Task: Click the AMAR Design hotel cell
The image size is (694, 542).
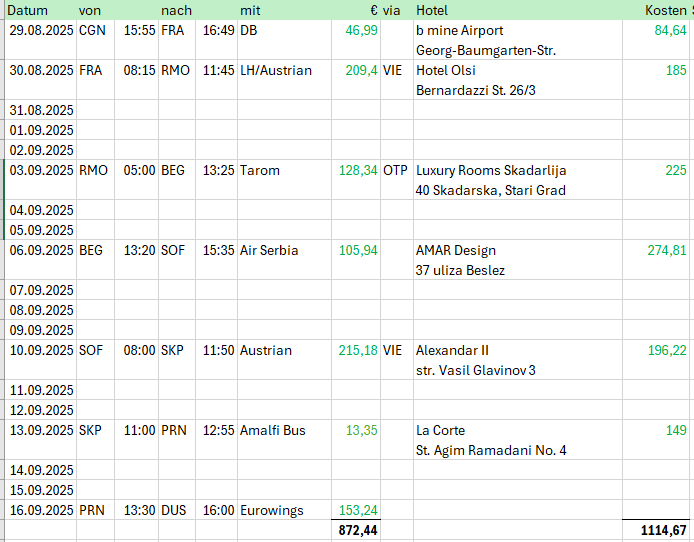Action: pos(518,260)
